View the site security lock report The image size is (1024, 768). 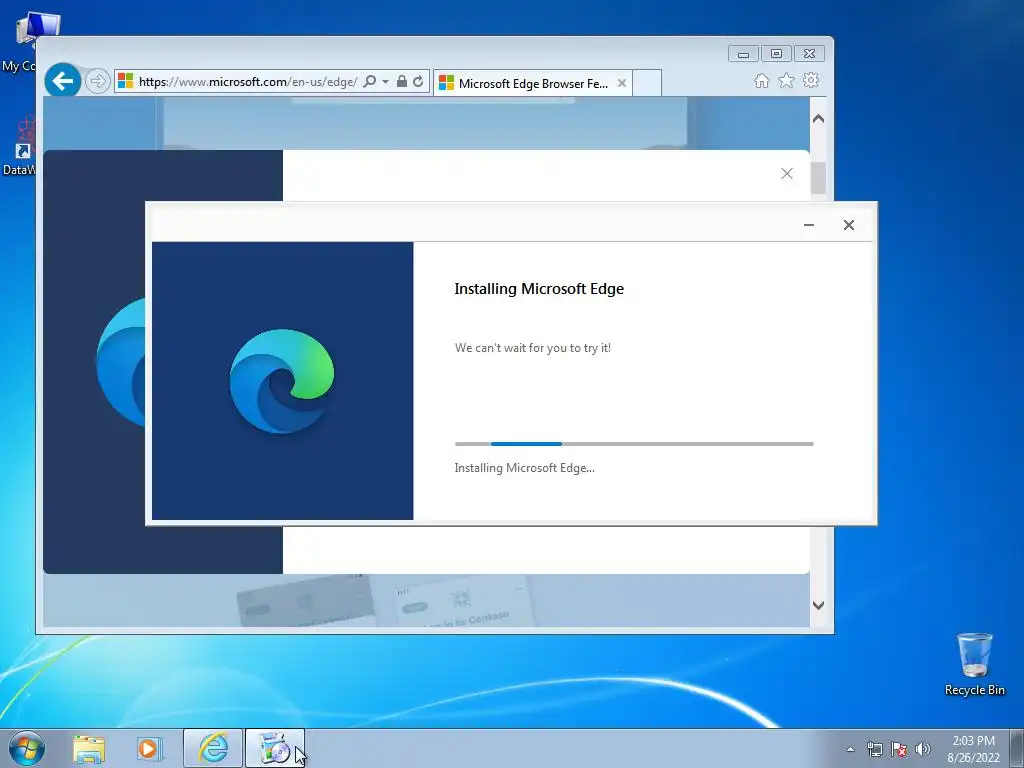[x=402, y=82]
